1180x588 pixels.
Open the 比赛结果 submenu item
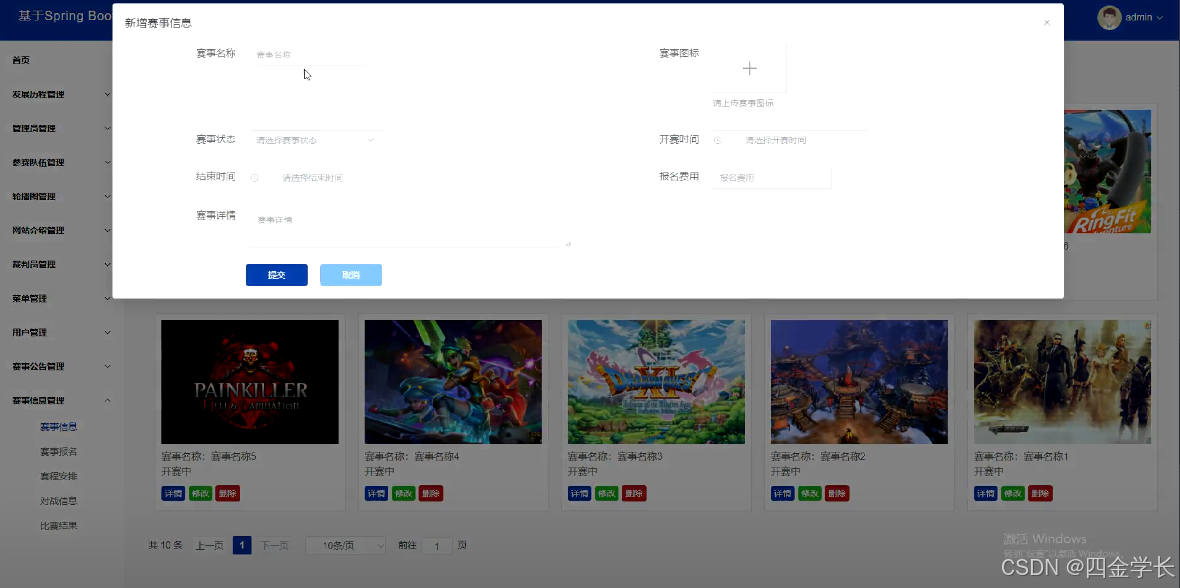(59, 526)
